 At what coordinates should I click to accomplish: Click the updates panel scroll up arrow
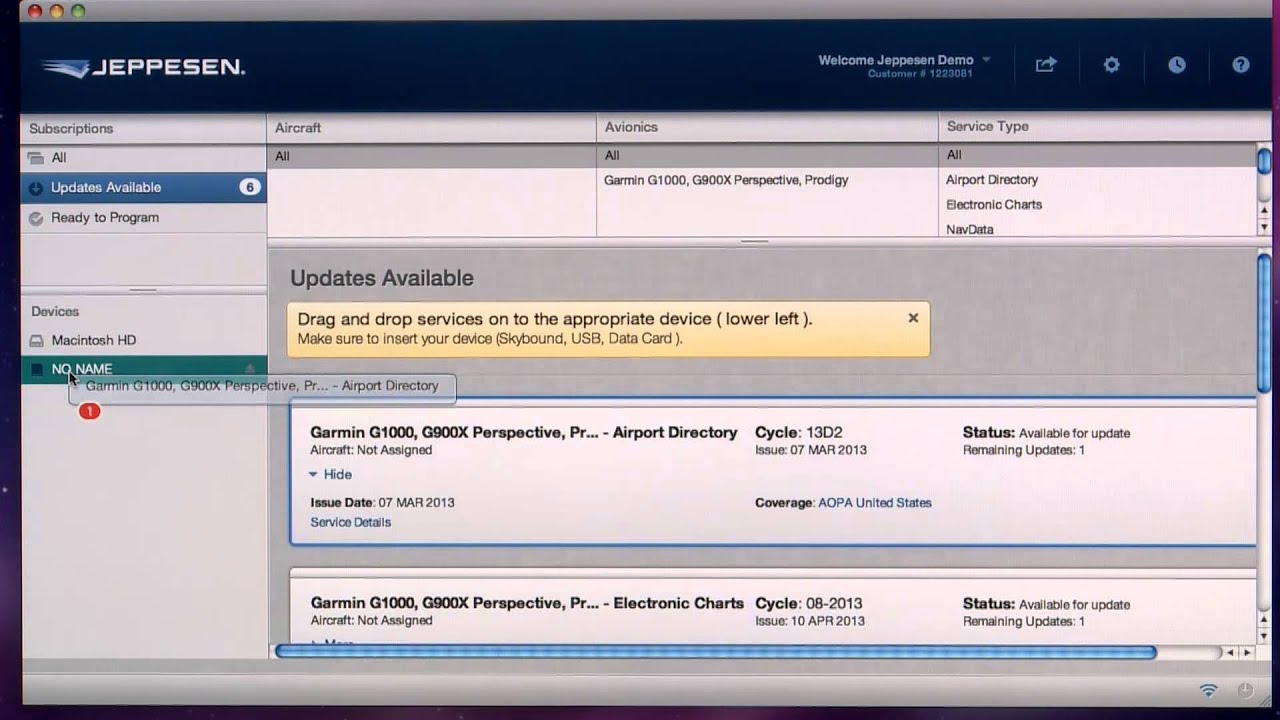1264,622
